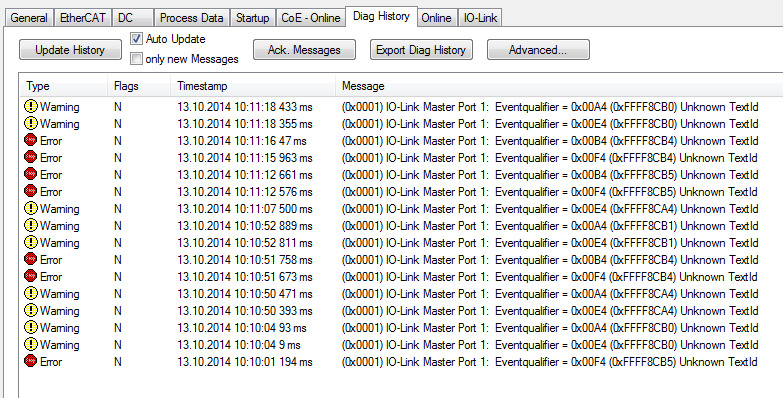Select error stop icon at 10:11:12 661 ms
This screenshot has width=783, height=398.
coord(31,174)
